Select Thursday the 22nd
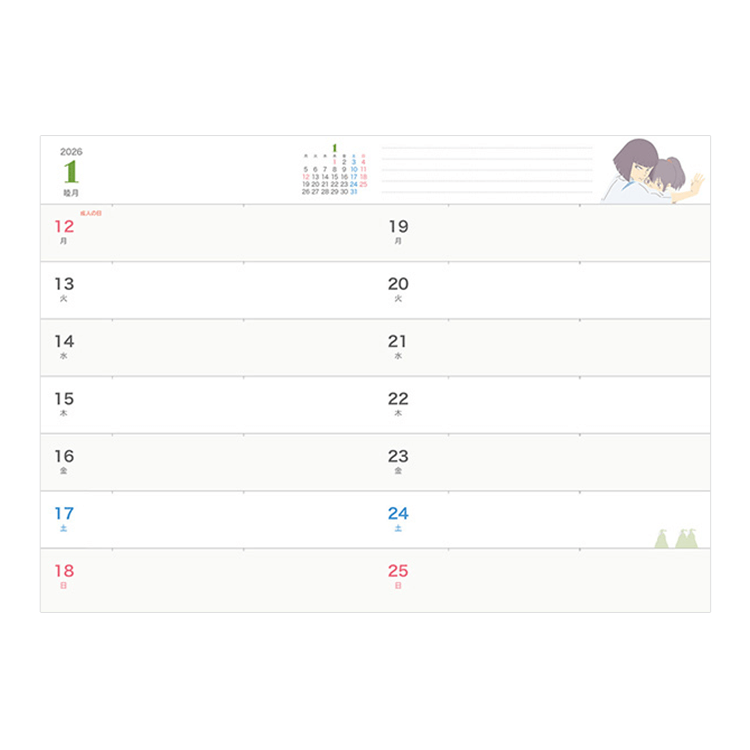Viewport: 750px width, 750px height. pyautogui.click(x=398, y=399)
